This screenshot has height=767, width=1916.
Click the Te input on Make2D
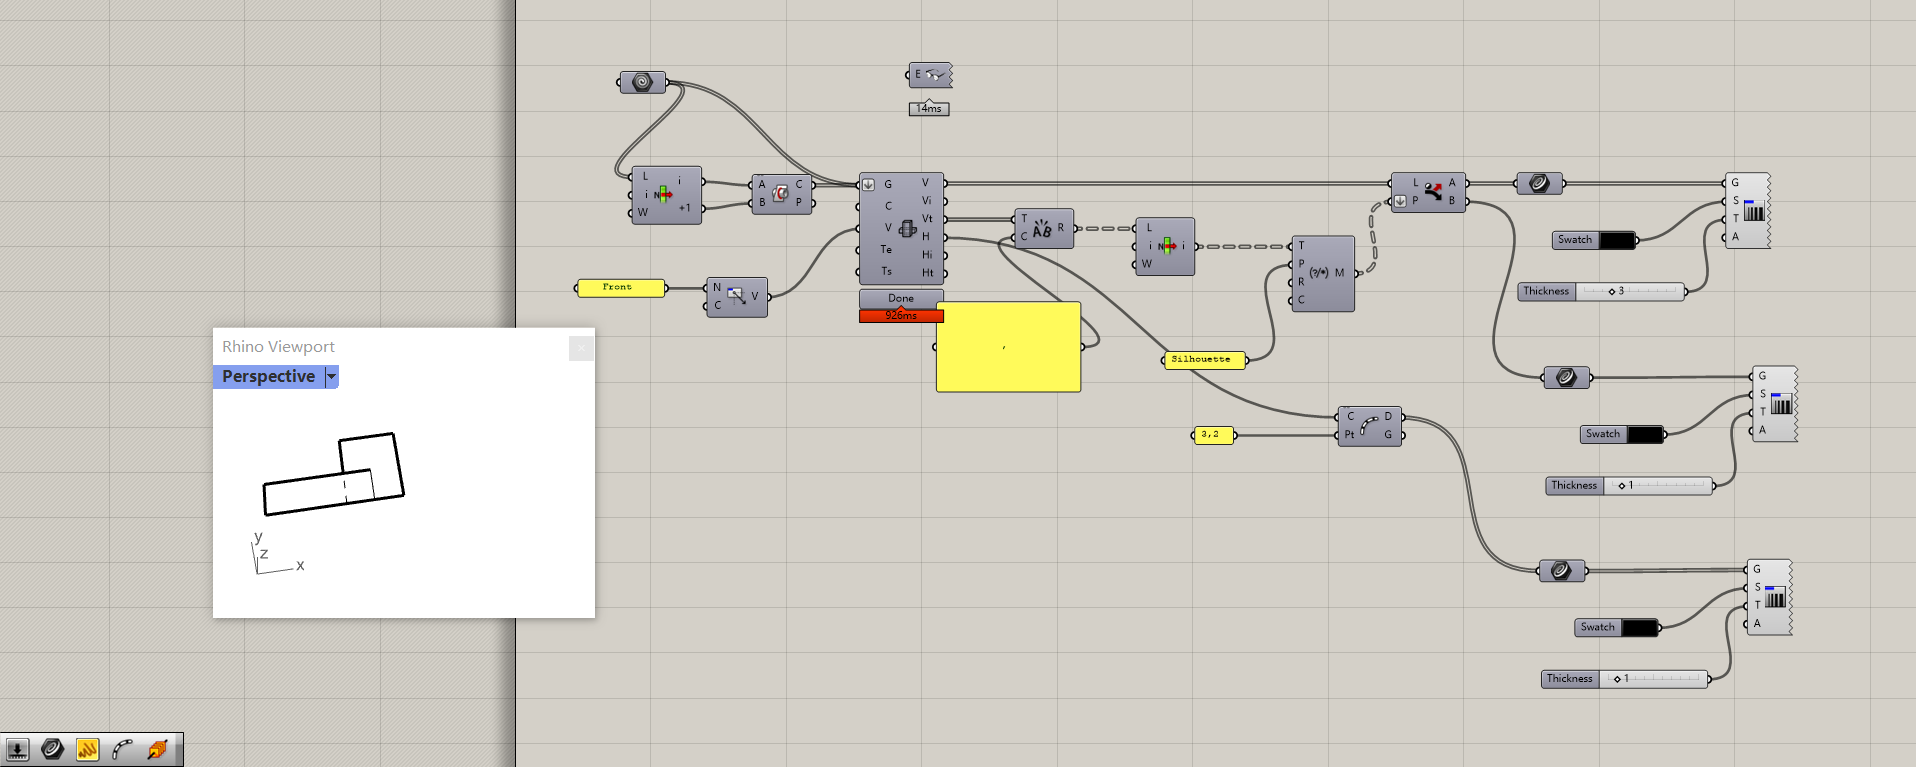tap(886, 250)
